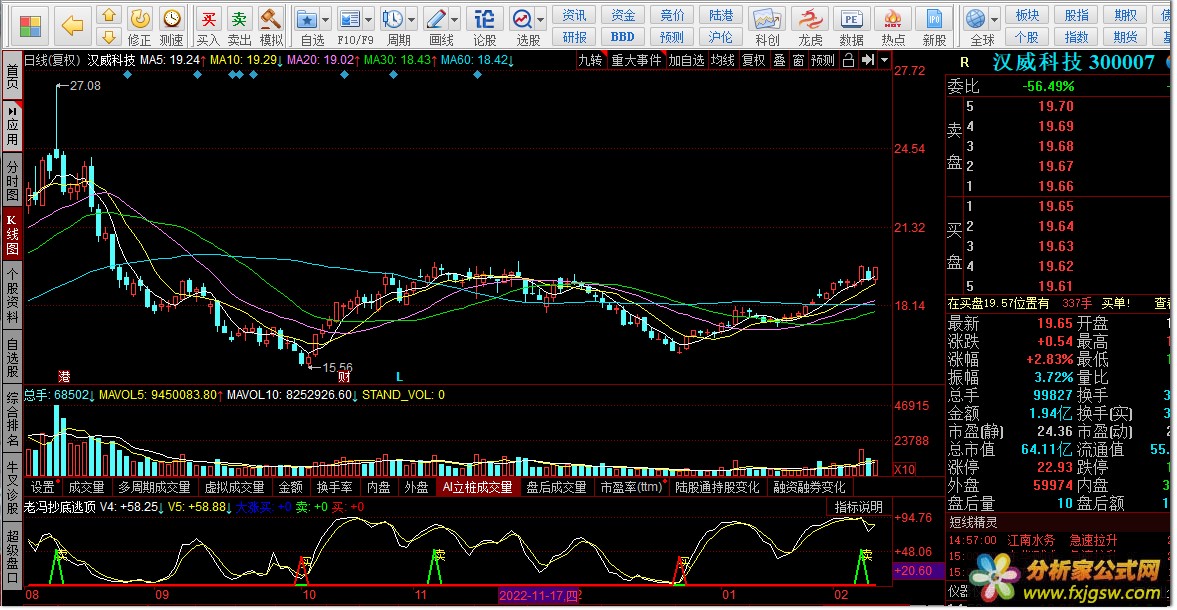Click the 竞价 auction button

[x=672, y=15]
